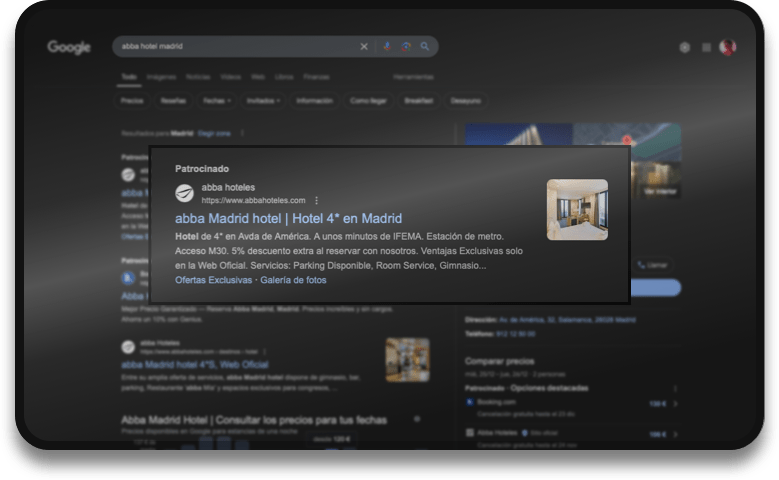Screen dimensions: 779x480
Task: Select the Breakfast filter chip
Action: [418, 101]
